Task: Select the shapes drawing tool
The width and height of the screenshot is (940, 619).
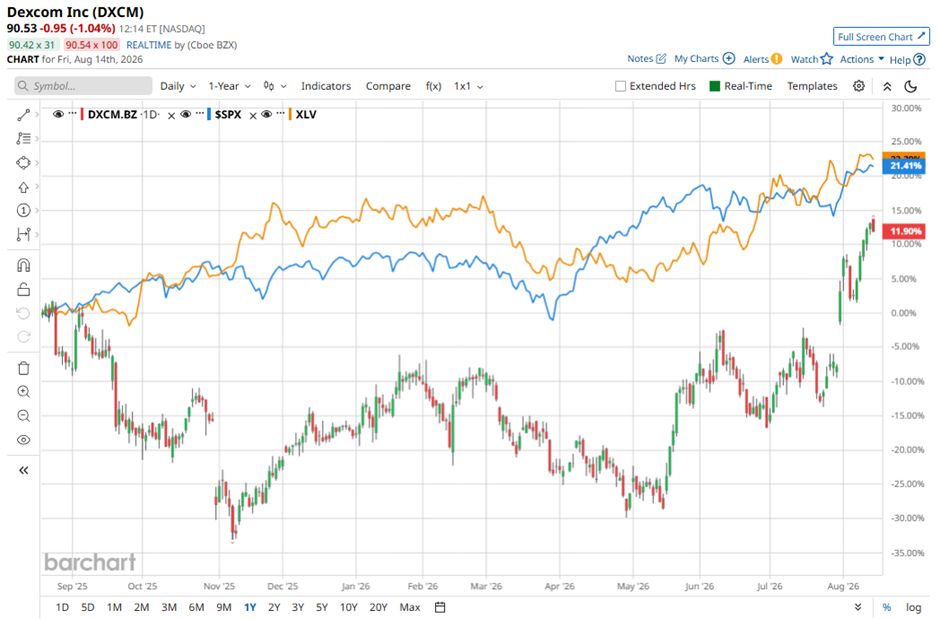Action: point(23,162)
